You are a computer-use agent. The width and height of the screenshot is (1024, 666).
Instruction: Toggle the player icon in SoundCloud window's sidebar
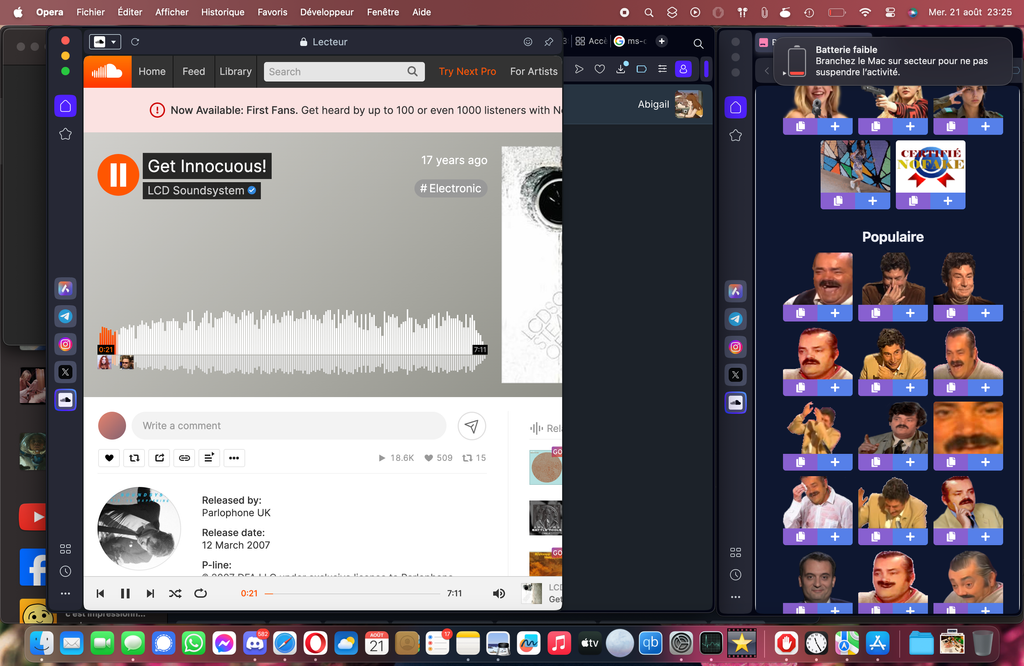coord(65,400)
